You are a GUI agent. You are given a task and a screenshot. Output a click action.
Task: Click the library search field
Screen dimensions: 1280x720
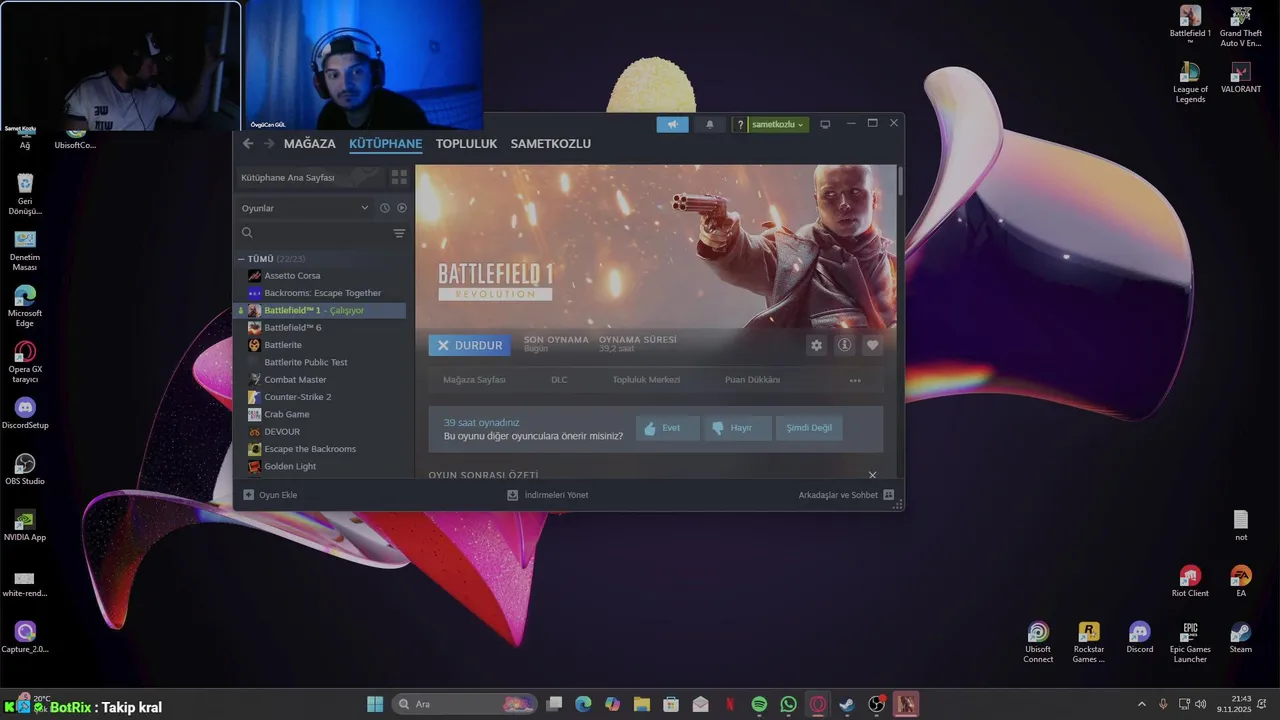(312, 233)
